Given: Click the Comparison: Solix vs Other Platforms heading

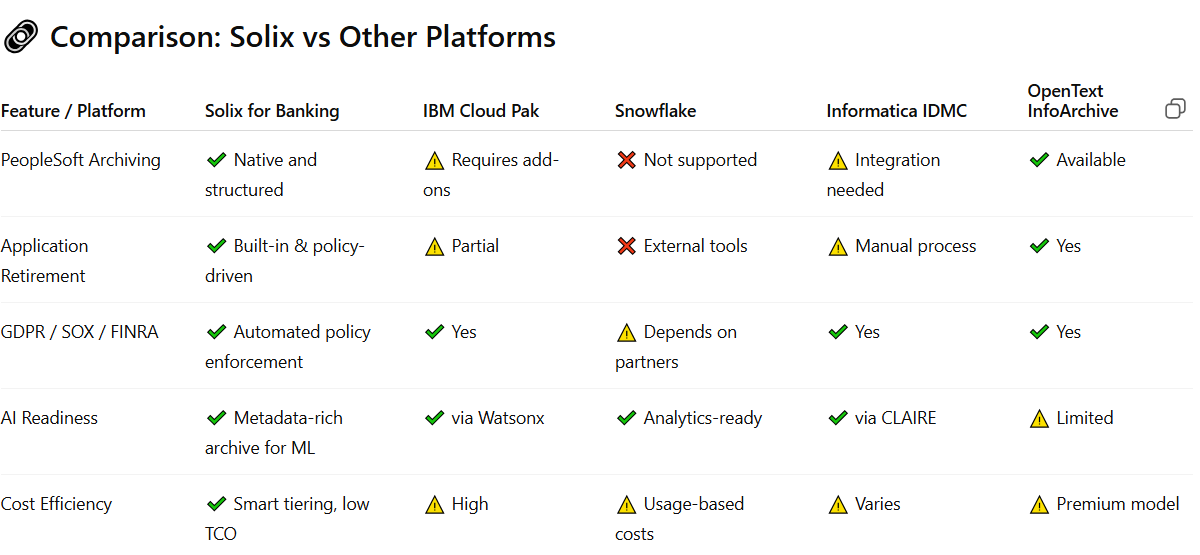Looking at the screenshot, I should pos(303,37).
